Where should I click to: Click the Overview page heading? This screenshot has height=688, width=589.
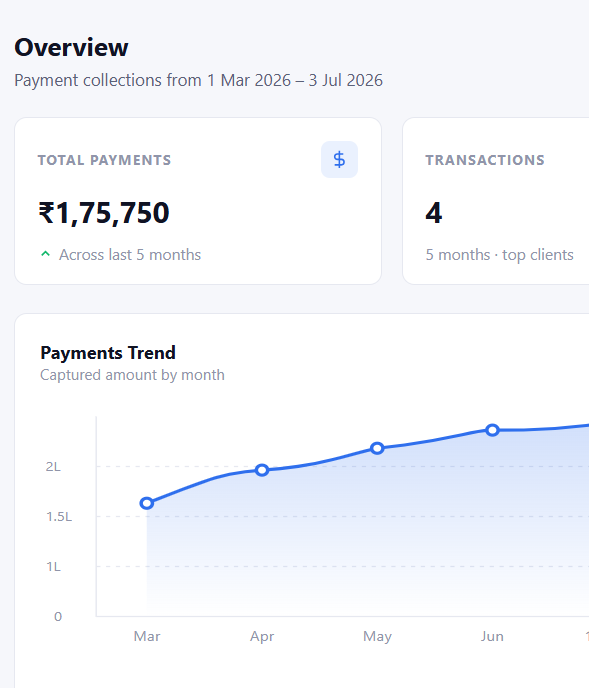71,47
